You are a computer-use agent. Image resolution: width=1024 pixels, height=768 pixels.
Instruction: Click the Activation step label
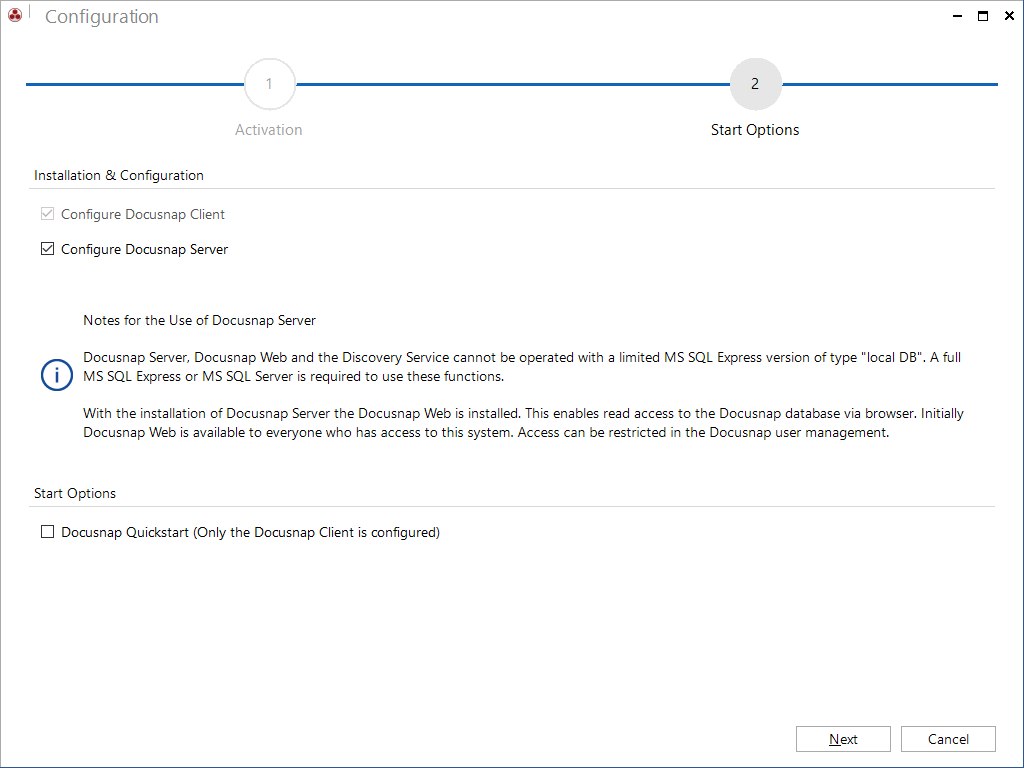tap(268, 130)
